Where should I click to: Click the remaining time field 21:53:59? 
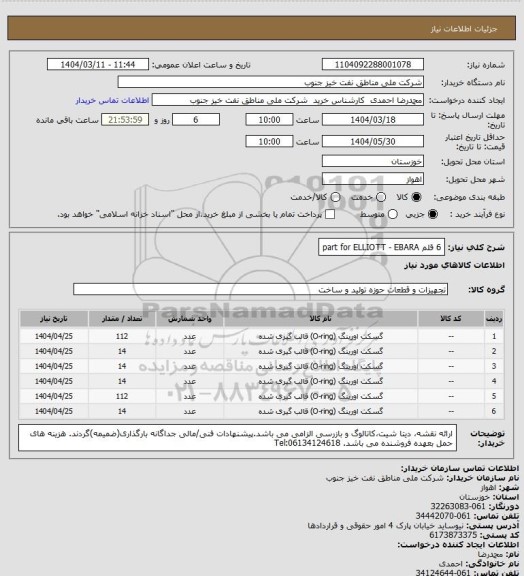pyautogui.click(x=125, y=120)
